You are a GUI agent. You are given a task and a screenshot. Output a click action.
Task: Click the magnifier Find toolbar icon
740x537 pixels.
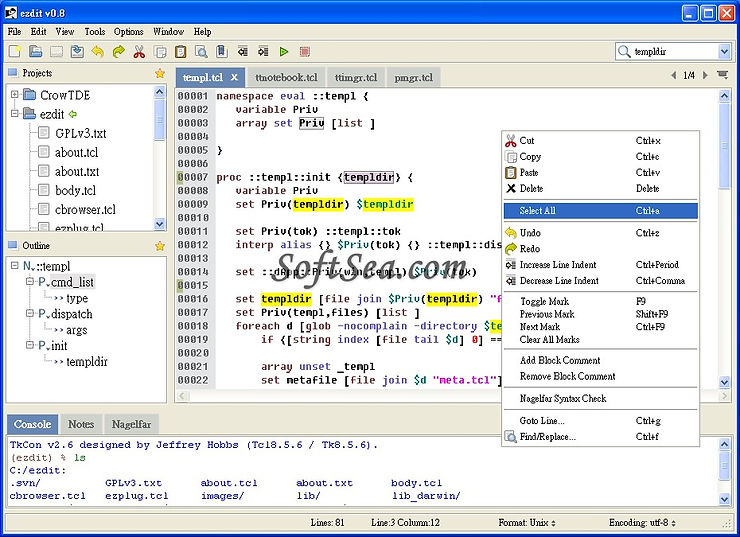click(x=201, y=51)
